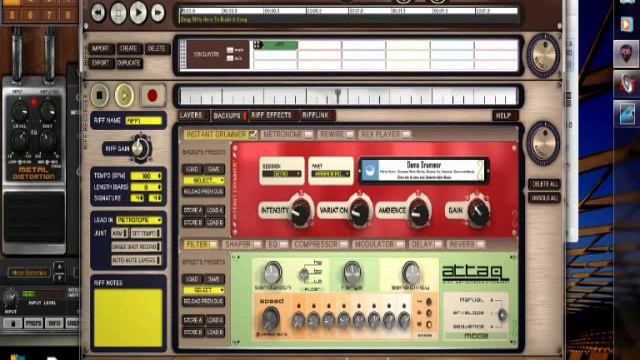Toggle the EQ effect checkbox

(x=283, y=244)
